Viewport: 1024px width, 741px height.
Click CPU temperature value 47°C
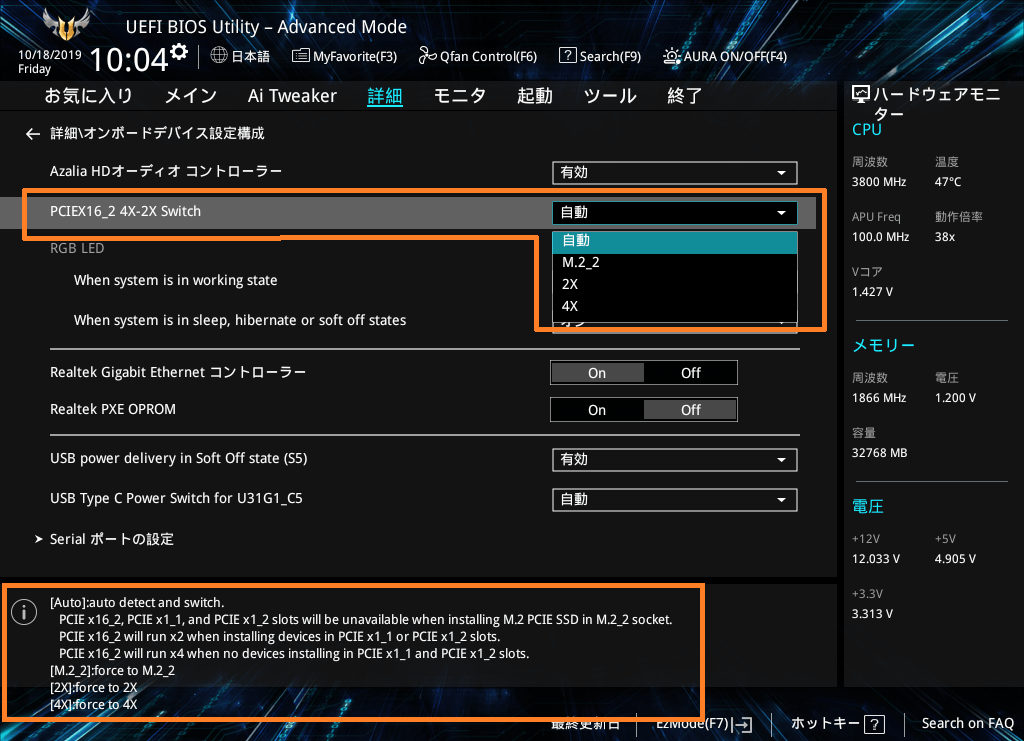tap(948, 182)
